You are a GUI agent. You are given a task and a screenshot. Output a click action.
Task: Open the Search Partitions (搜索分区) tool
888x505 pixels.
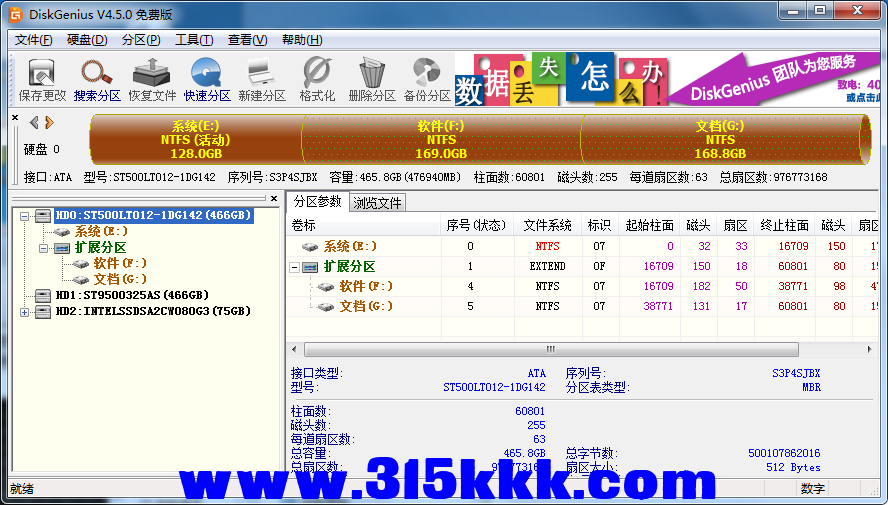click(97, 80)
